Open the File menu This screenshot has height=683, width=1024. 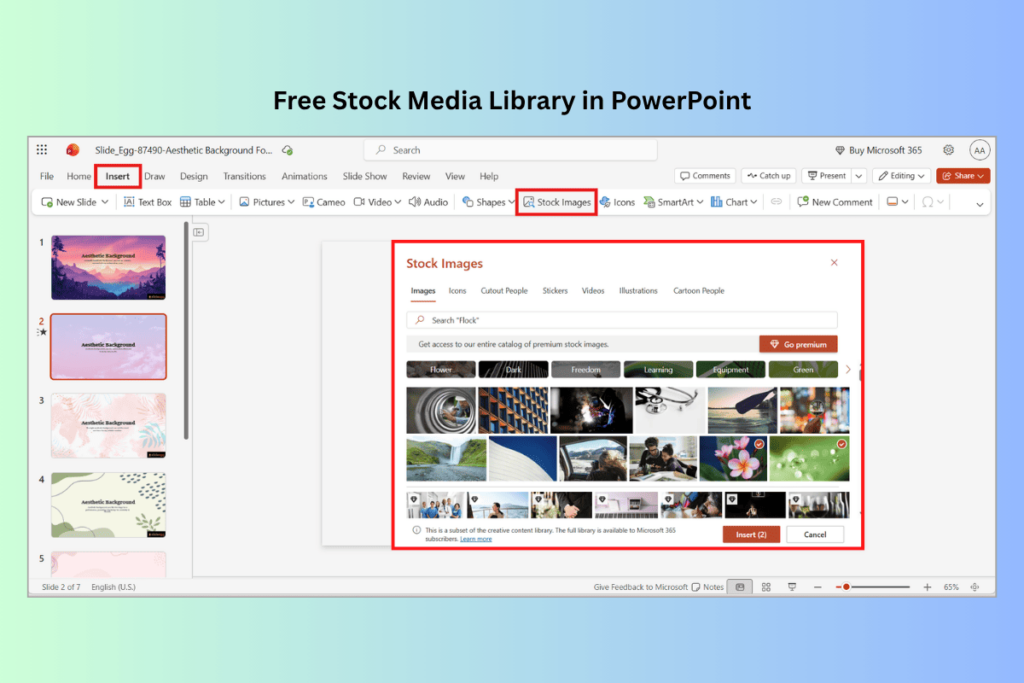pyautogui.click(x=47, y=176)
